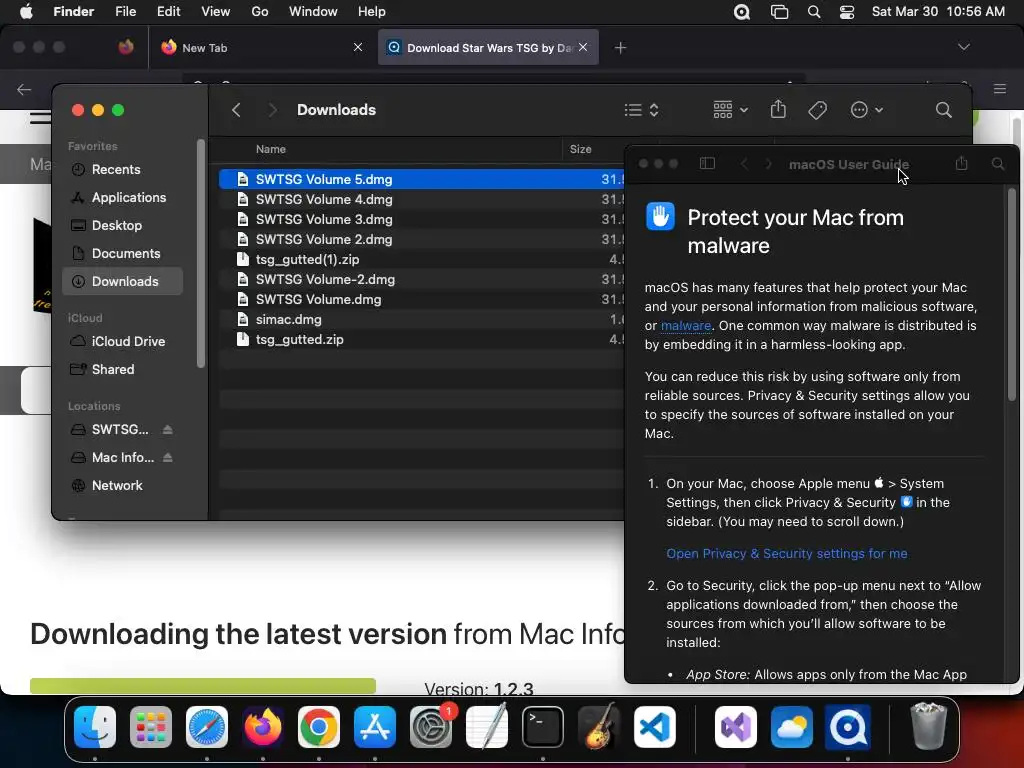Open System Settings in the Dock
This screenshot has width=1024, height=768.
(431, 727)
